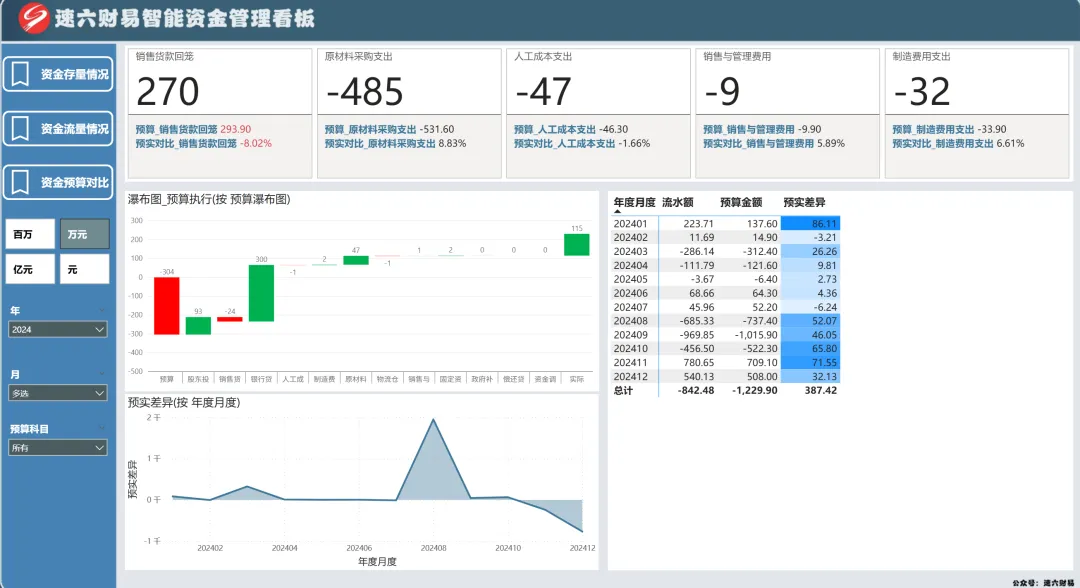
Task: Open the 年 dropdown showing 2024
Action: pos(57,329)
